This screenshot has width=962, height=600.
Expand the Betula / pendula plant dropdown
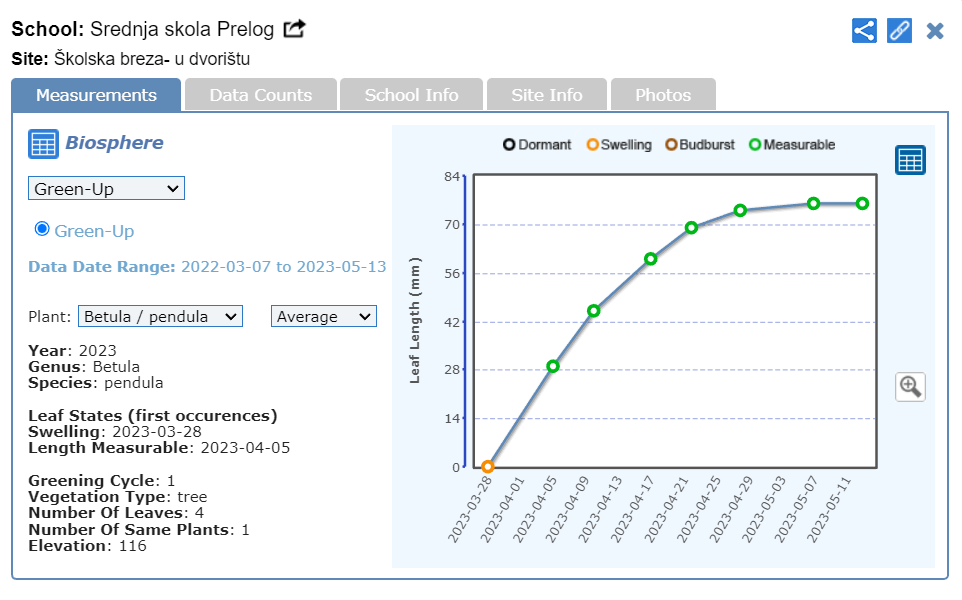tap(160, 316)
